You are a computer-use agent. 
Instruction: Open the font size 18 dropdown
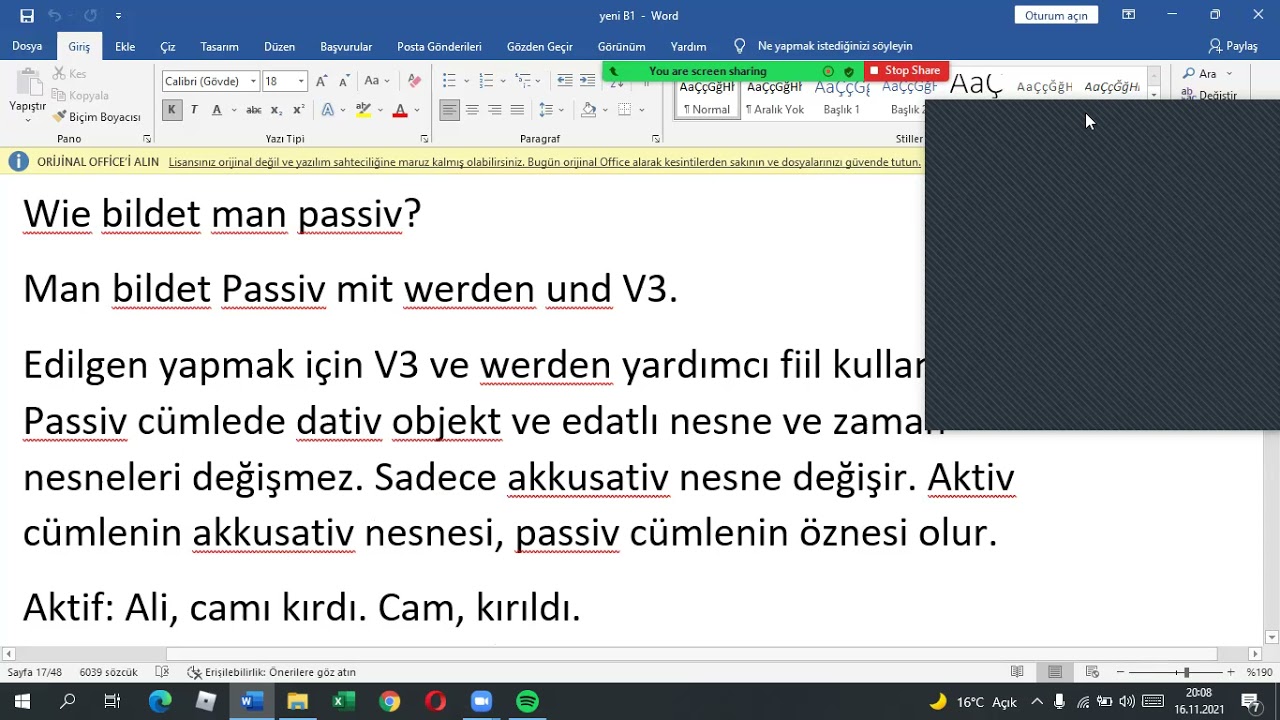(x=301, y=81)
